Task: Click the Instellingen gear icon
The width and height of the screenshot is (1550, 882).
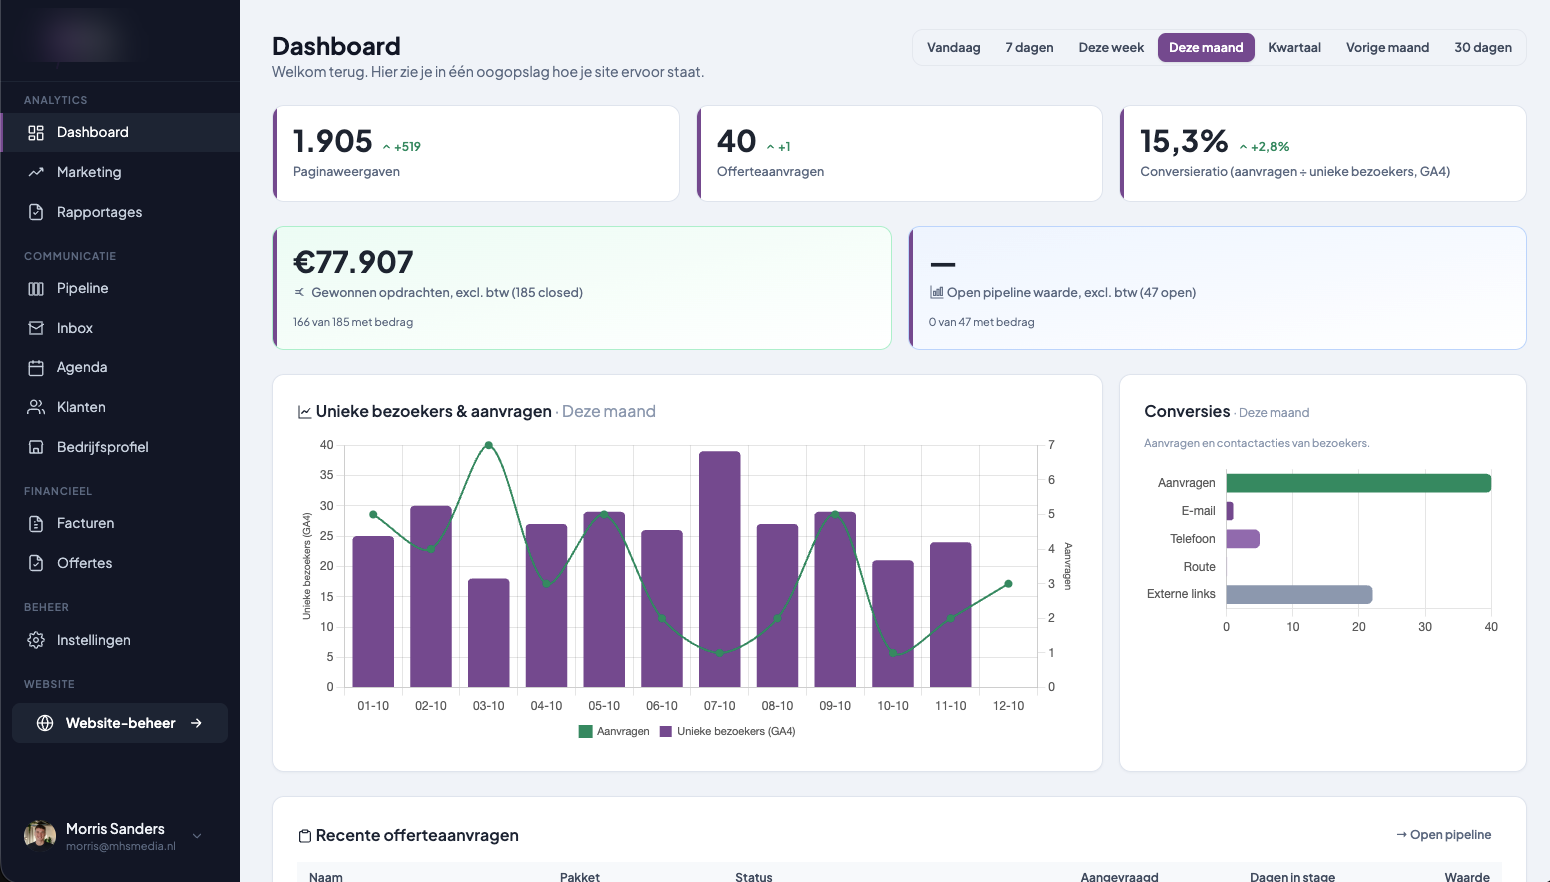Action: pyautogui.click(x=36, y=640)
